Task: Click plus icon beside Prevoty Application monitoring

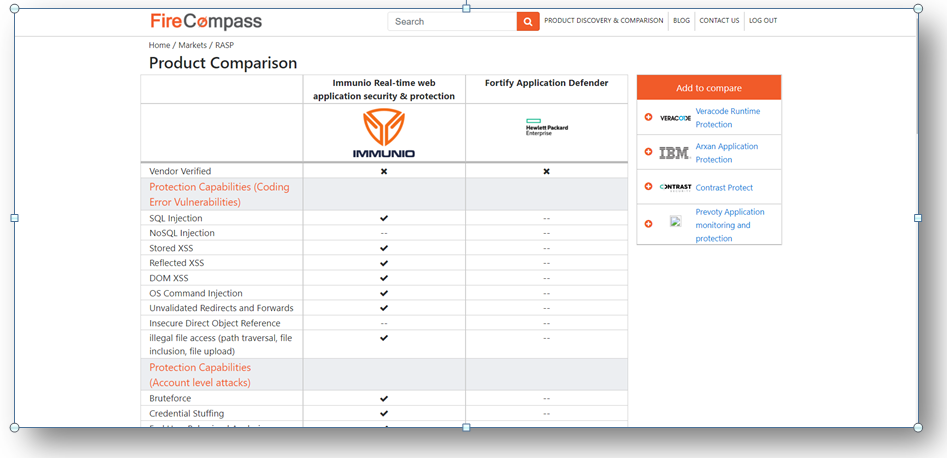Action: pyautogui.click(x=648, y=224)
